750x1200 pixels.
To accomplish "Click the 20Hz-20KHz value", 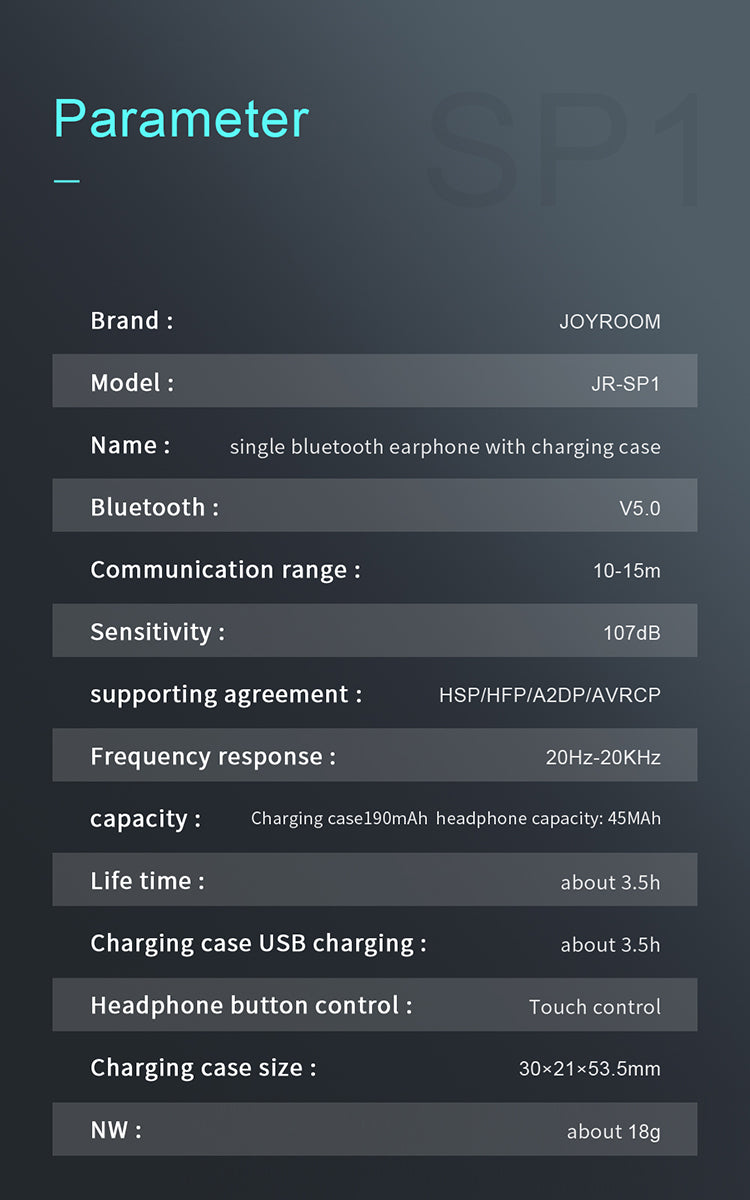I will (602, 758).
